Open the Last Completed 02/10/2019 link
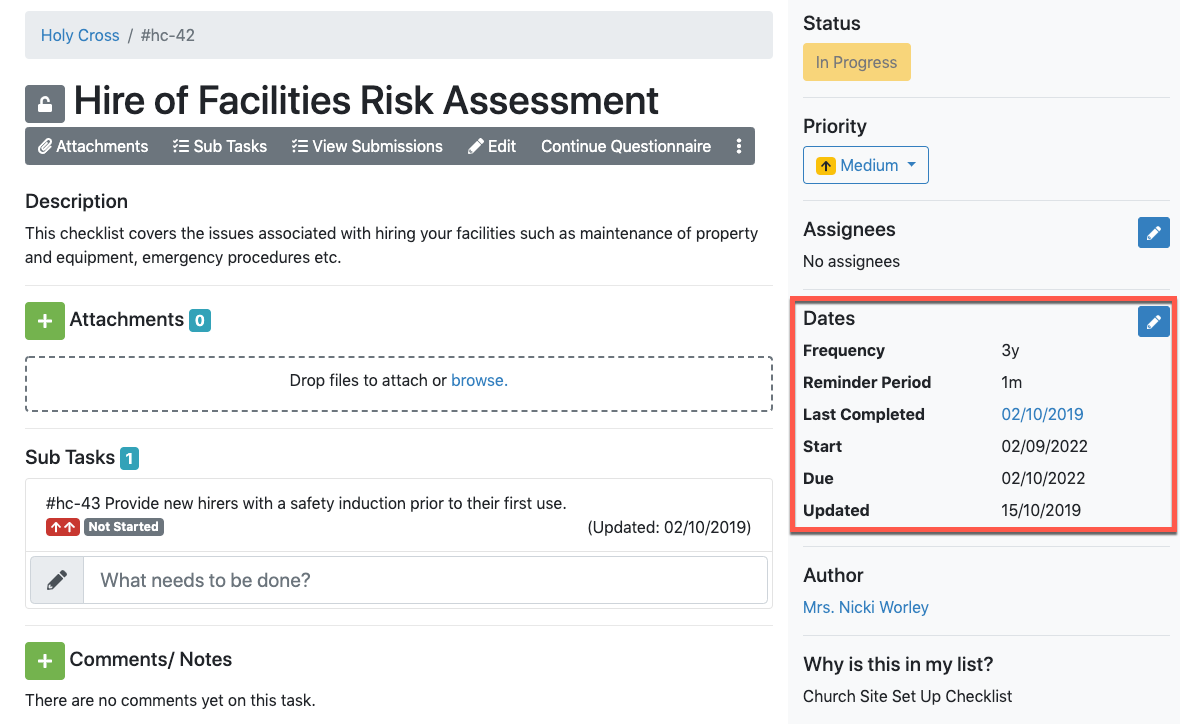Screen dimensions: 1180x724 click(1042, 414)
